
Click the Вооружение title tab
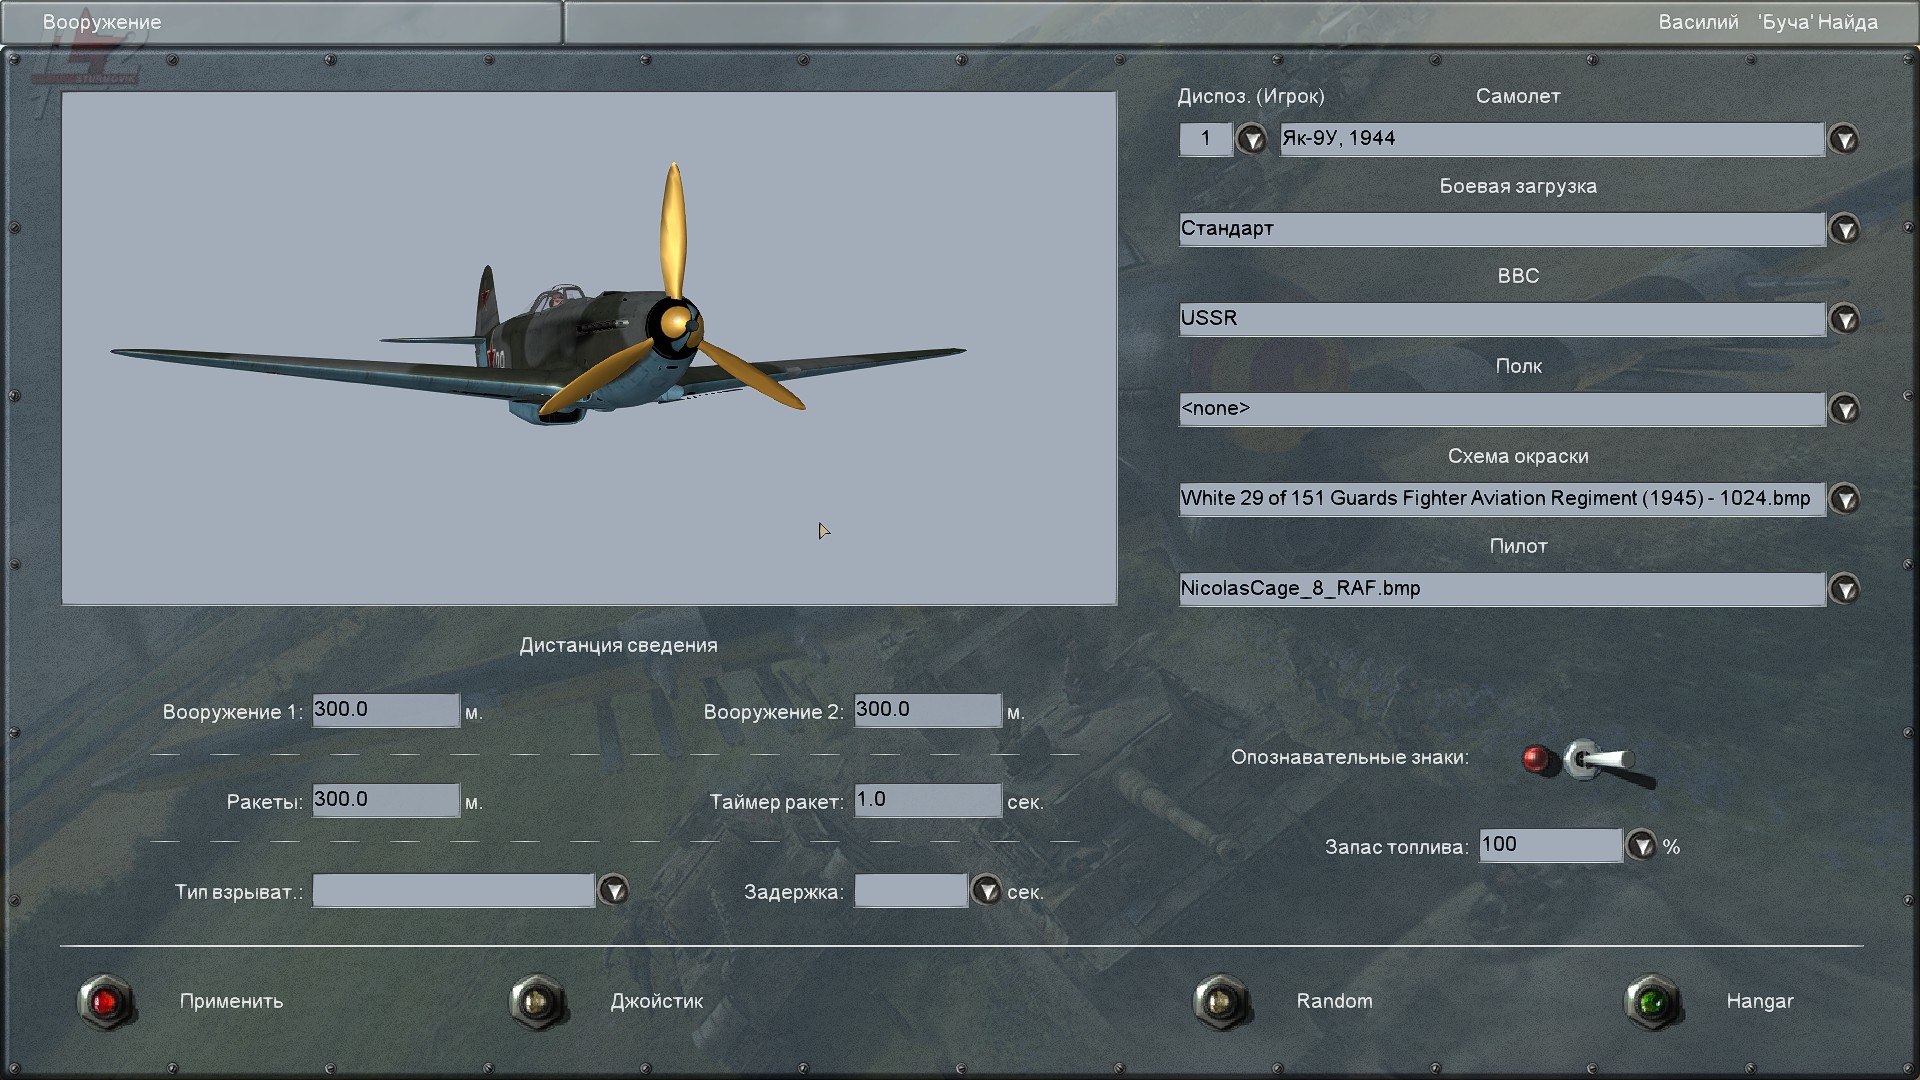coord(102,22)
